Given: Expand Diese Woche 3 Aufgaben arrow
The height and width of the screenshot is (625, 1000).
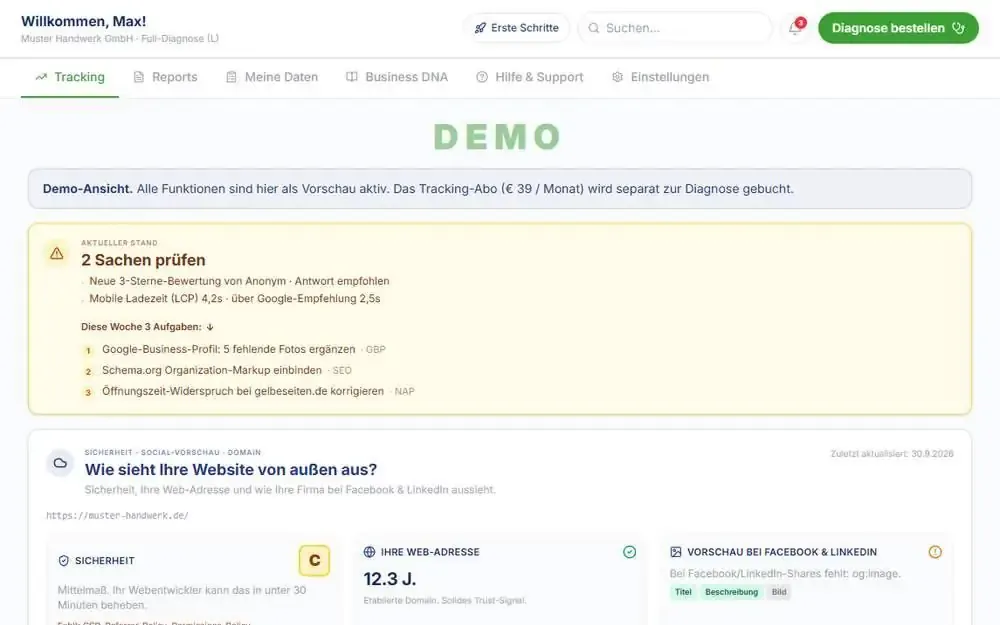Looking at the screenshot, I should pyautogui.click(x=210, y=327).
